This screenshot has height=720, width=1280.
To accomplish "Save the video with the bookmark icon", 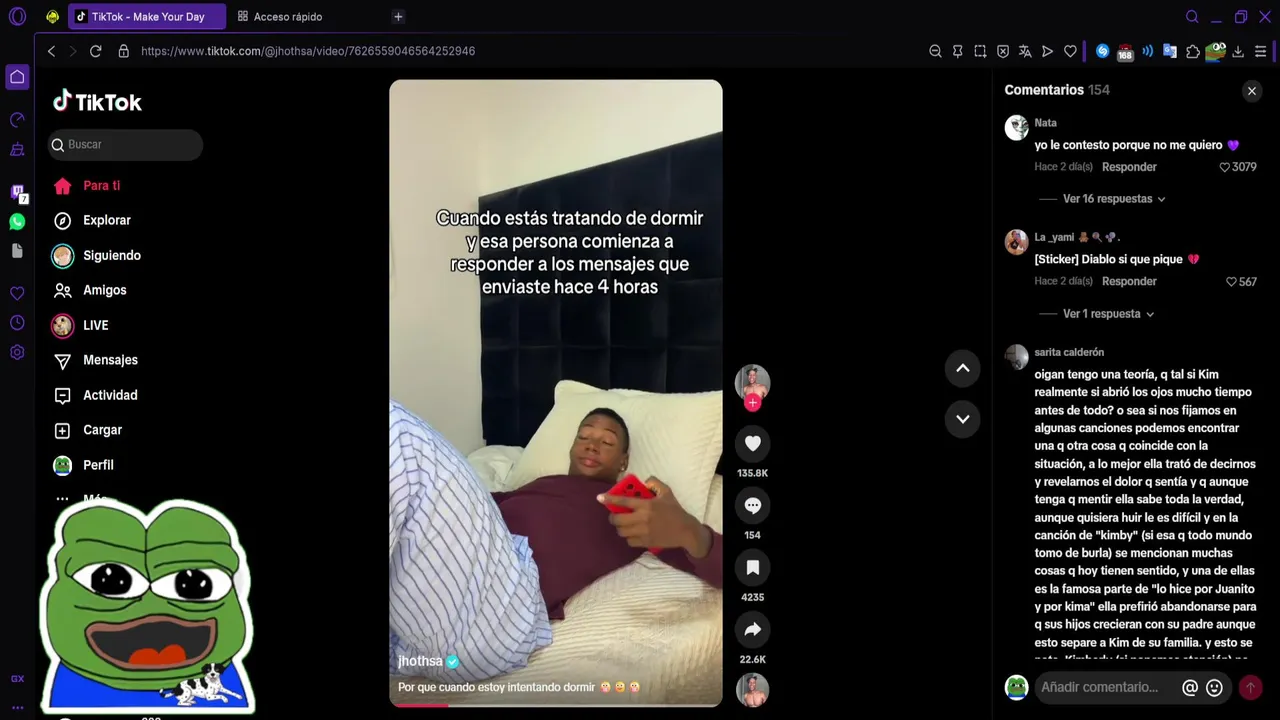I will coord(752,567).
